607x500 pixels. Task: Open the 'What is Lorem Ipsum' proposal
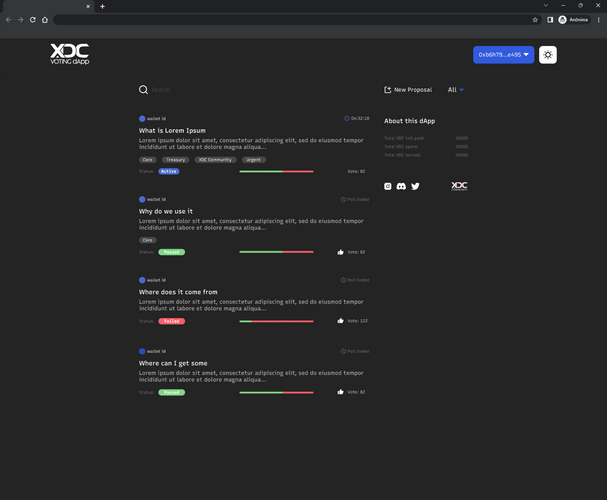(172, 130)
